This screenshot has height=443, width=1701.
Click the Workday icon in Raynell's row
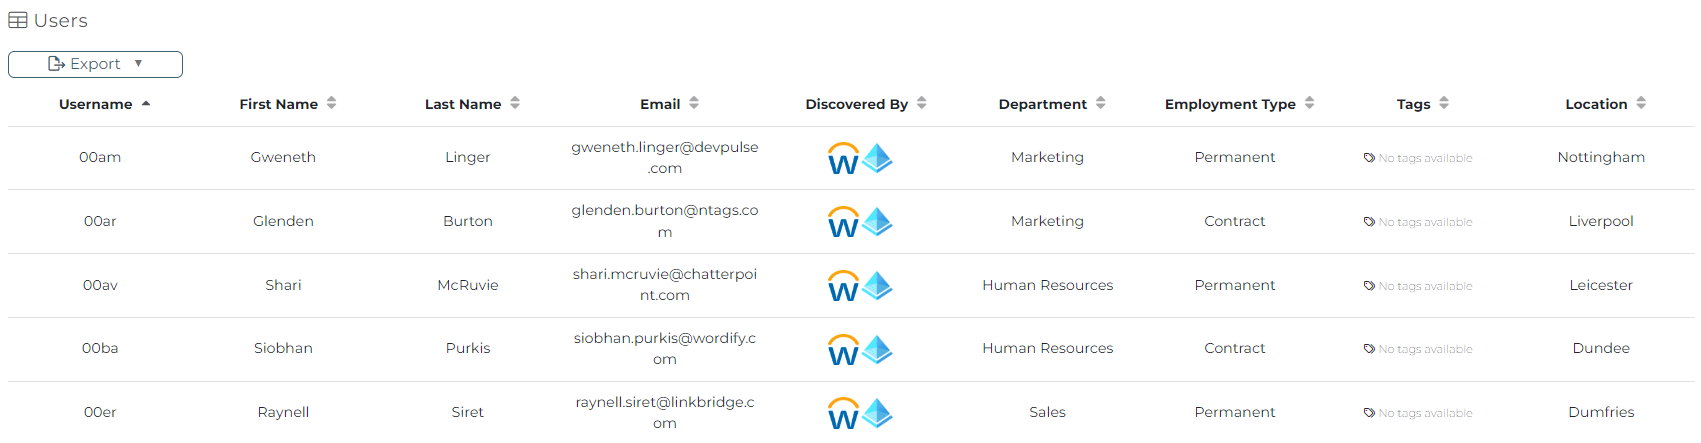click(843, 413)
